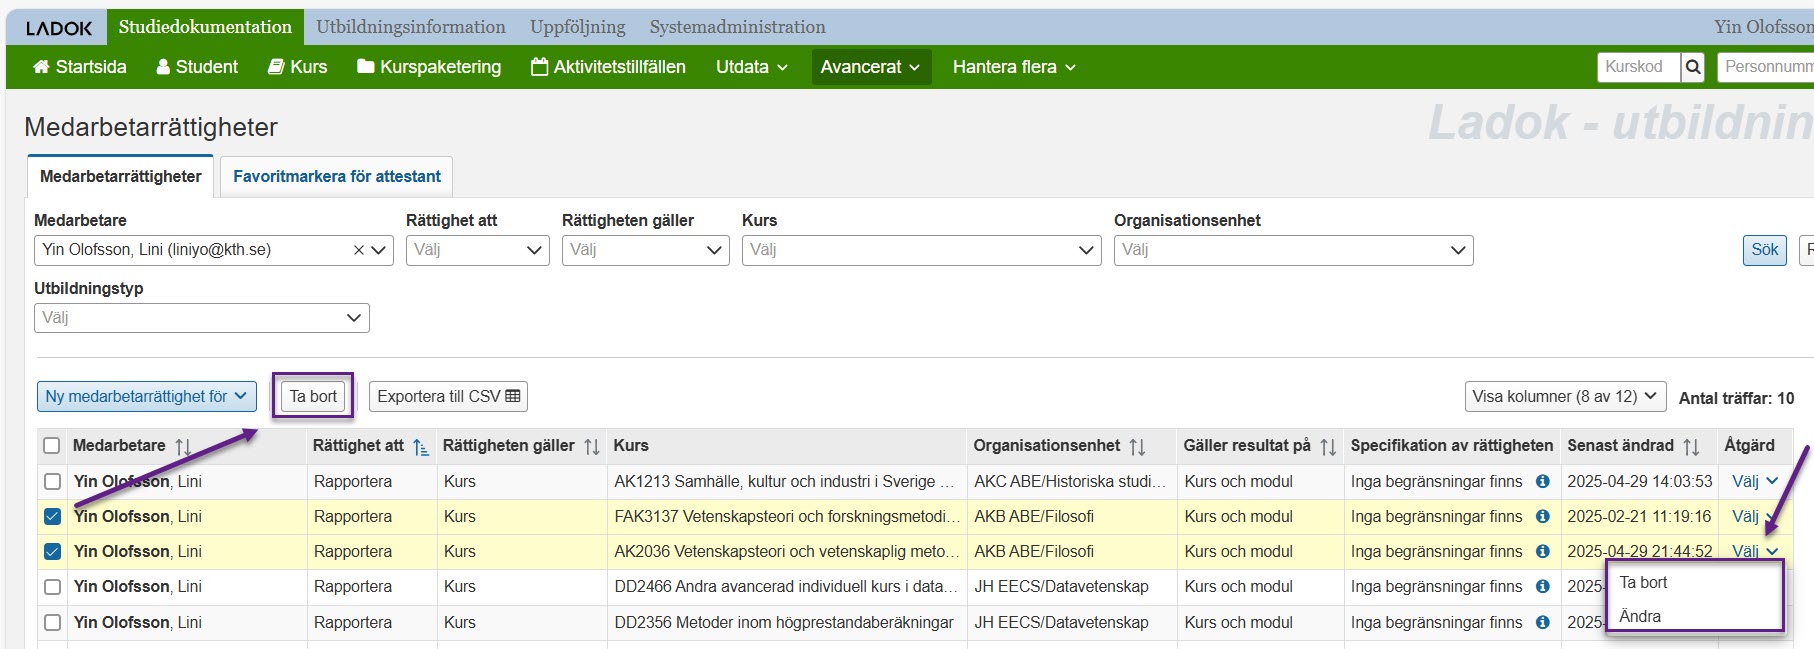Viewport: 1814px width, 649px height.
Task: Open the Välj action dropdown in AK1213 row
Action: (x=1754, y=481)
